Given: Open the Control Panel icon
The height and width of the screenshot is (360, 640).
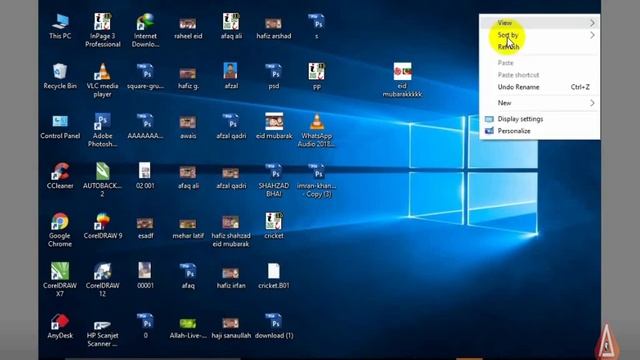Looking at the screenshot, I should pos(60,127).
